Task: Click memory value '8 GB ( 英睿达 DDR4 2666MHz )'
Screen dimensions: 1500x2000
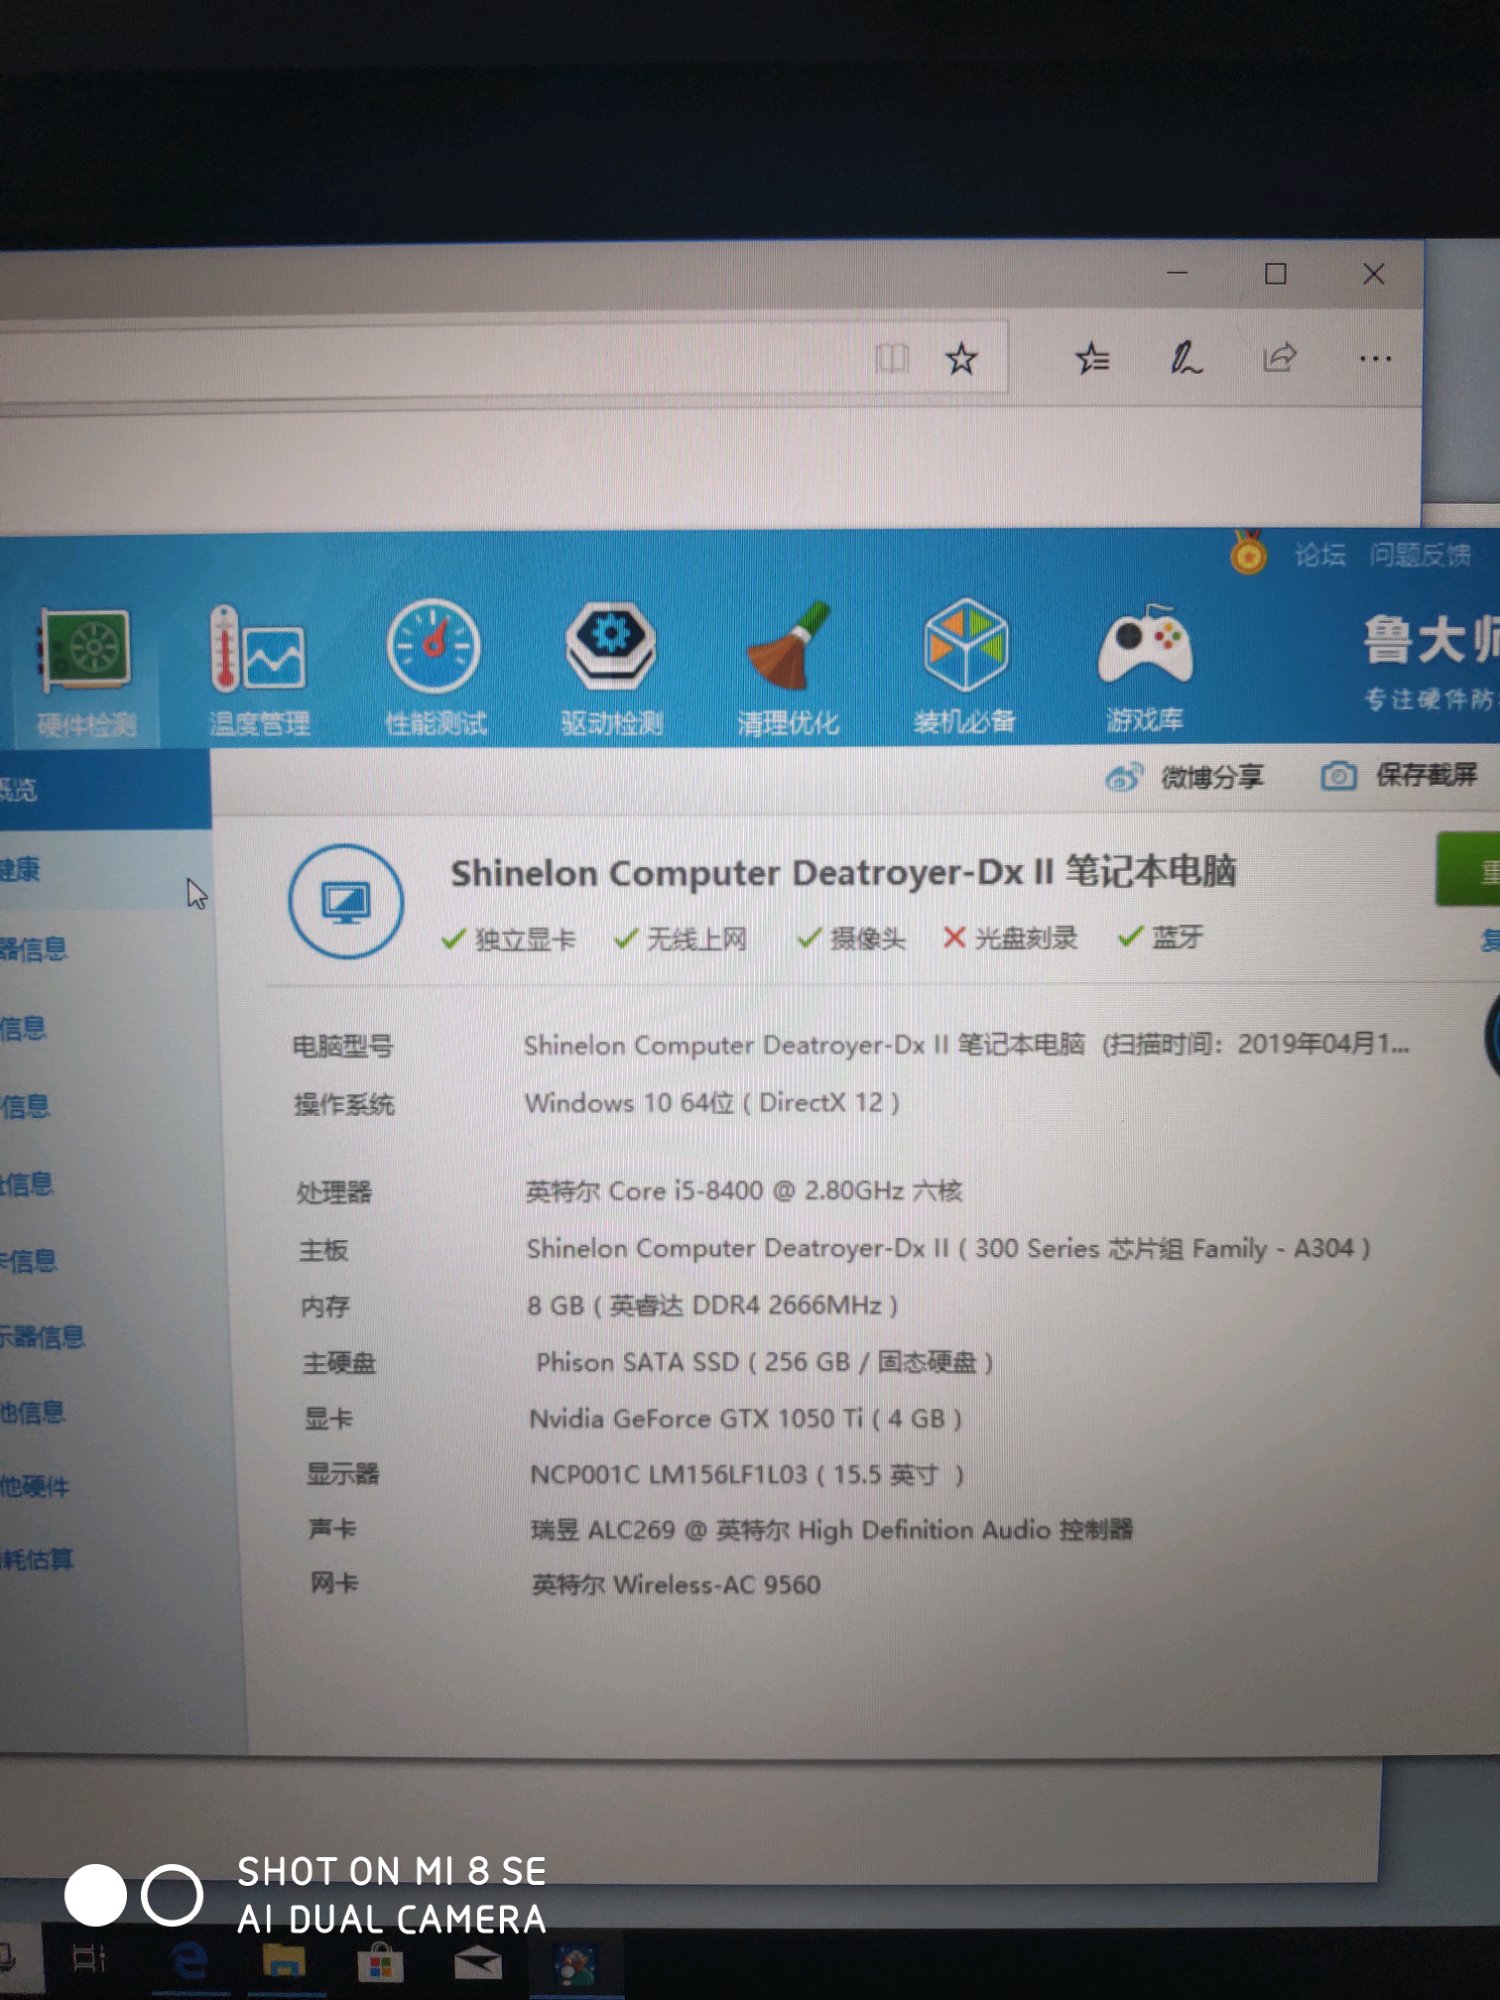Action: (713, 1305)
